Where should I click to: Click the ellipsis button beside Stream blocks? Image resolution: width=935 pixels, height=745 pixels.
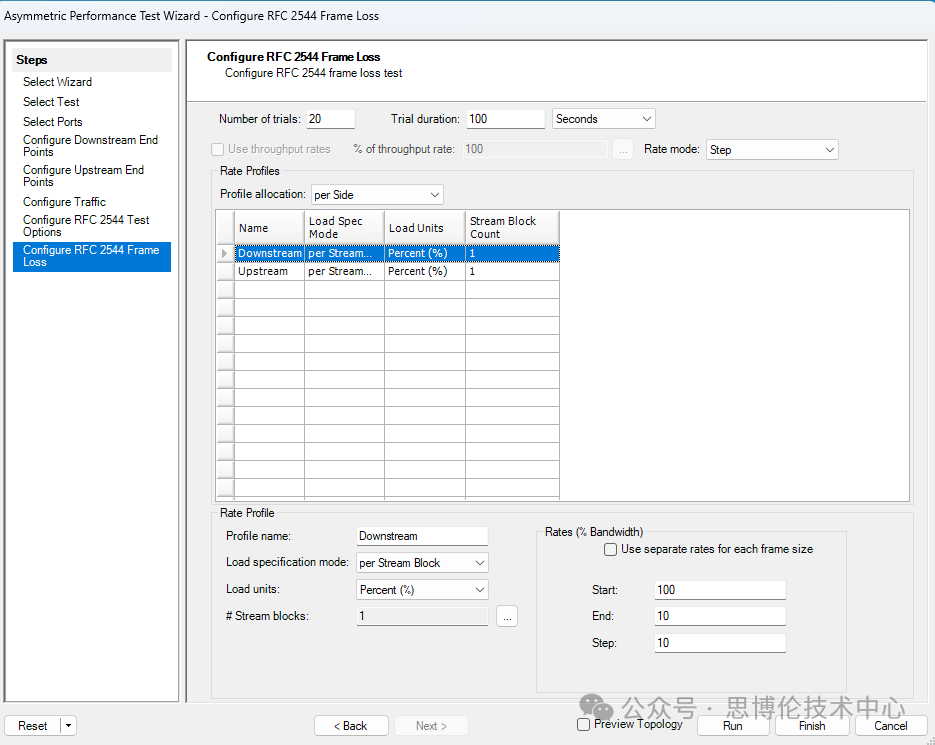(x=507, y=617)
